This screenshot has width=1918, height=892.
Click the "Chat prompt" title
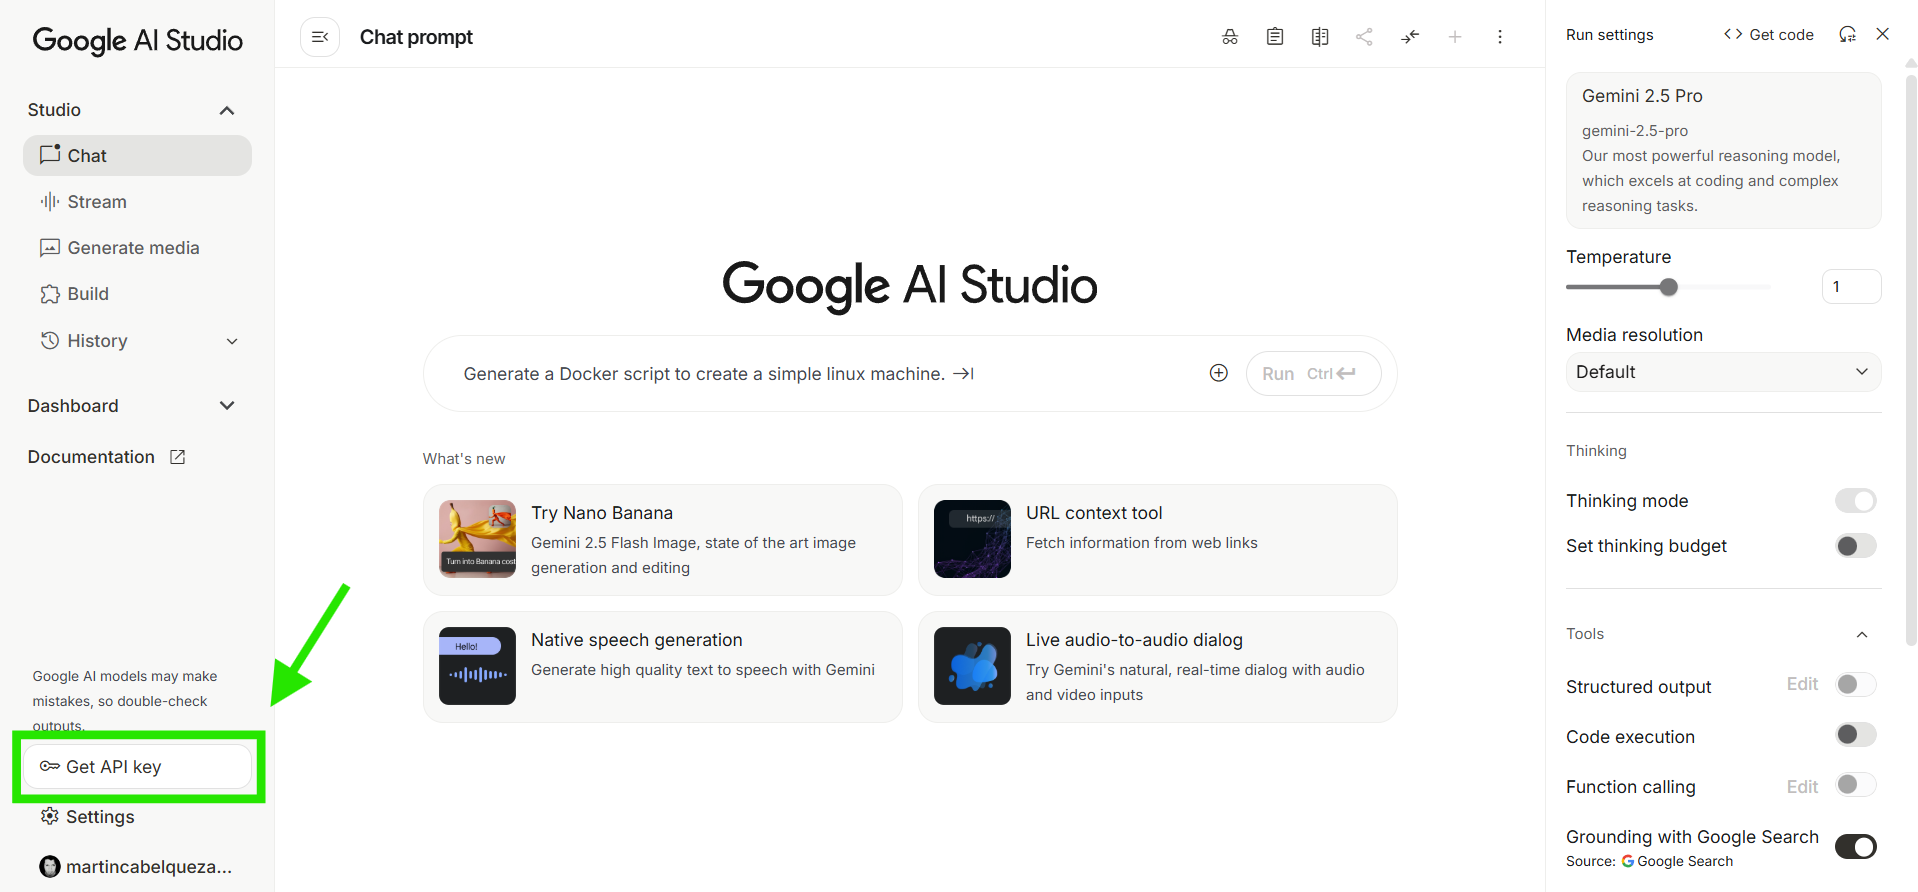coord(416,37)
